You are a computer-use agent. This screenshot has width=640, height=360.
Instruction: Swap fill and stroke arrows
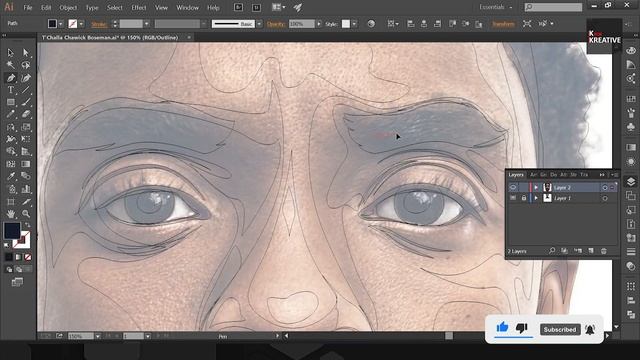coord(27,225)
